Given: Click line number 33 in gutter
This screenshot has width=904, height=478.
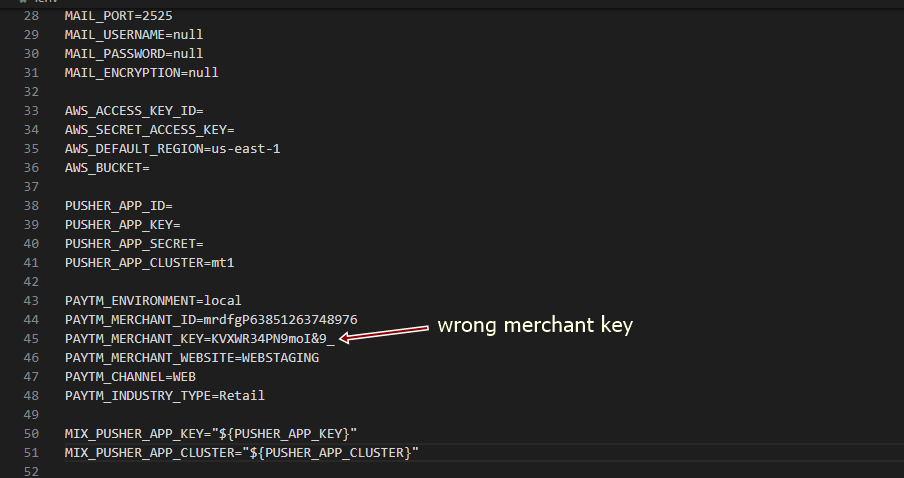Looking at the screenshot, I should (x=31, y=111).
